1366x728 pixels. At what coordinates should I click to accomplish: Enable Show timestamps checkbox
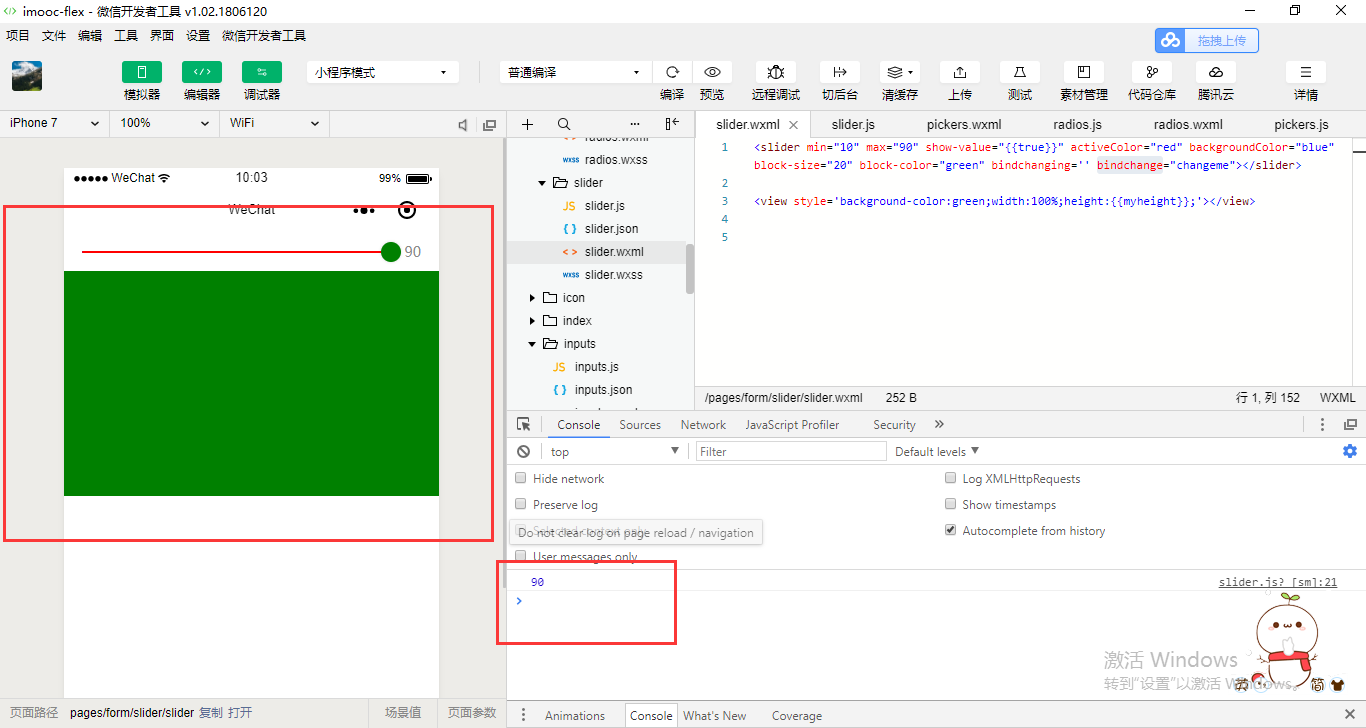[x=951, y=504]
